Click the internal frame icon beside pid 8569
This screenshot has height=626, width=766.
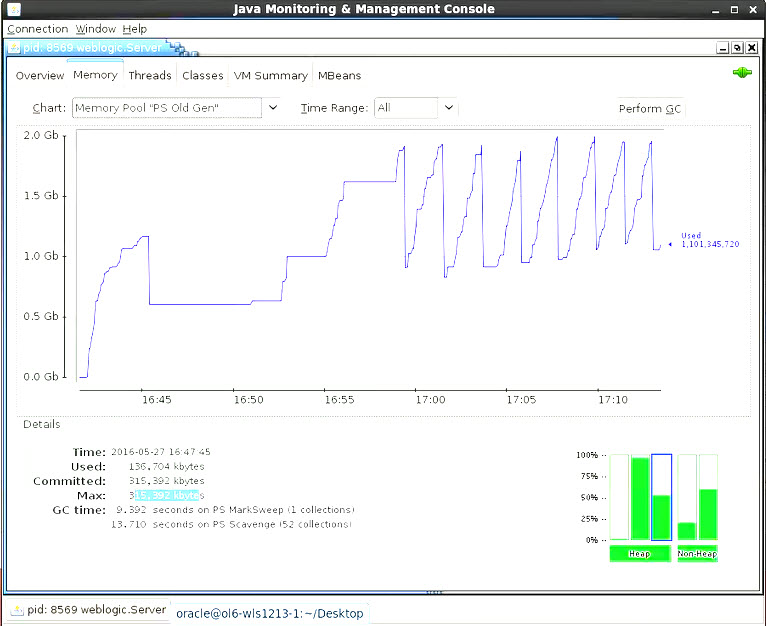[x=15, y=48]
